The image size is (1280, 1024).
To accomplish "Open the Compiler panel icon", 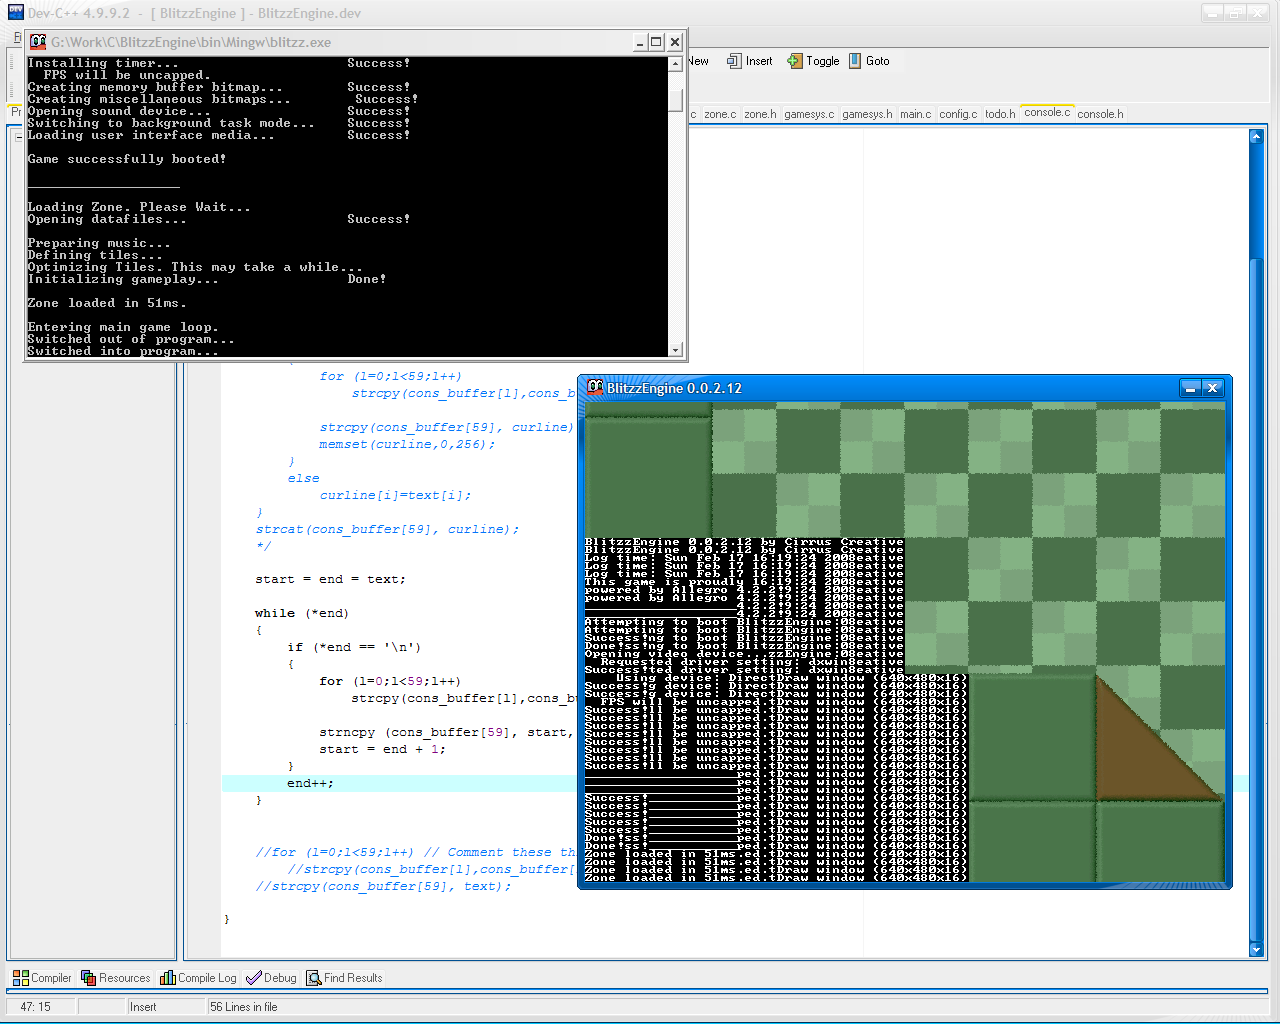I will coord(21,978).
